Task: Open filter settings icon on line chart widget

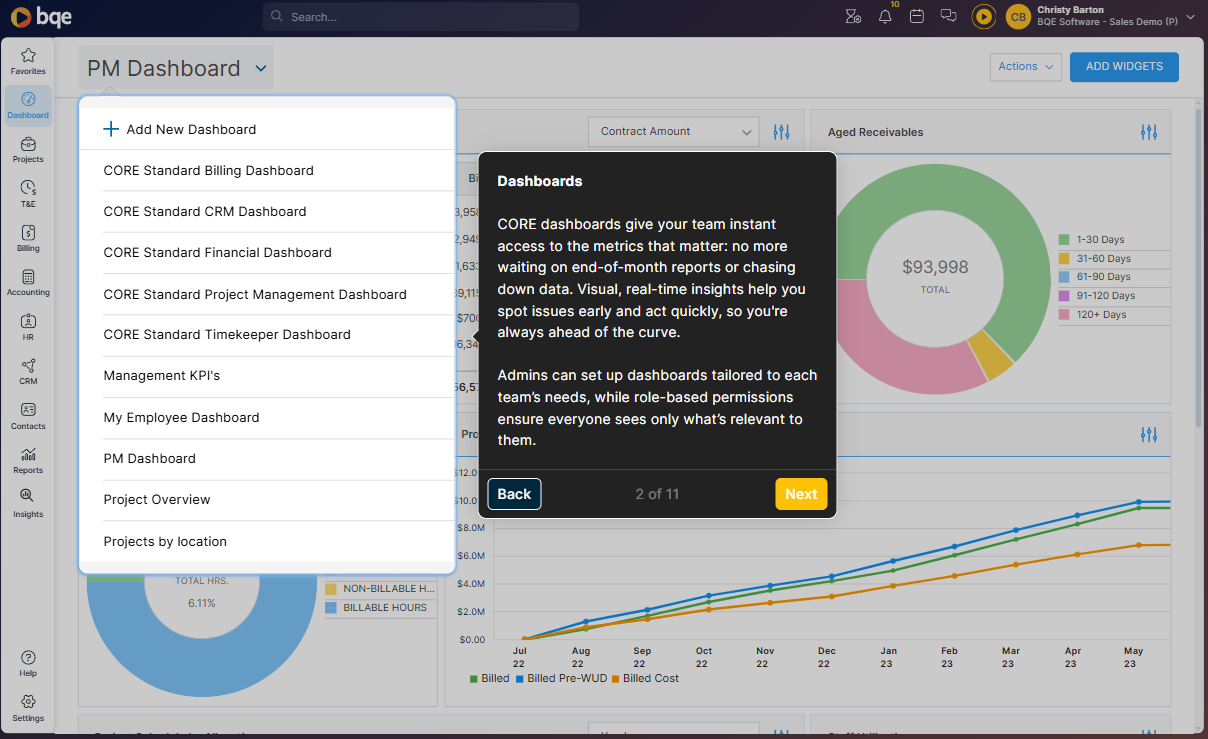Action: tap(1149, 435)
